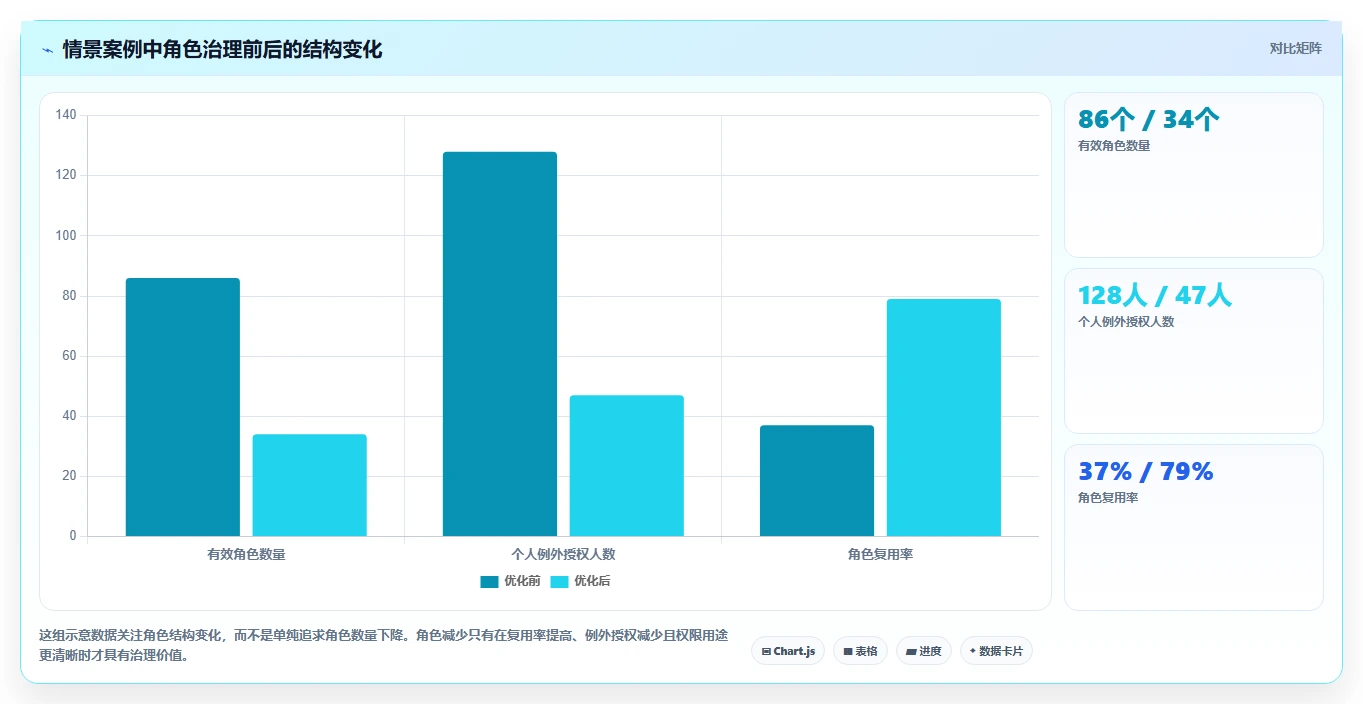Screen dimensions: 1363x704
Task: Toggle the 优化前 dataset in the legend
Action: pos(510,581)
